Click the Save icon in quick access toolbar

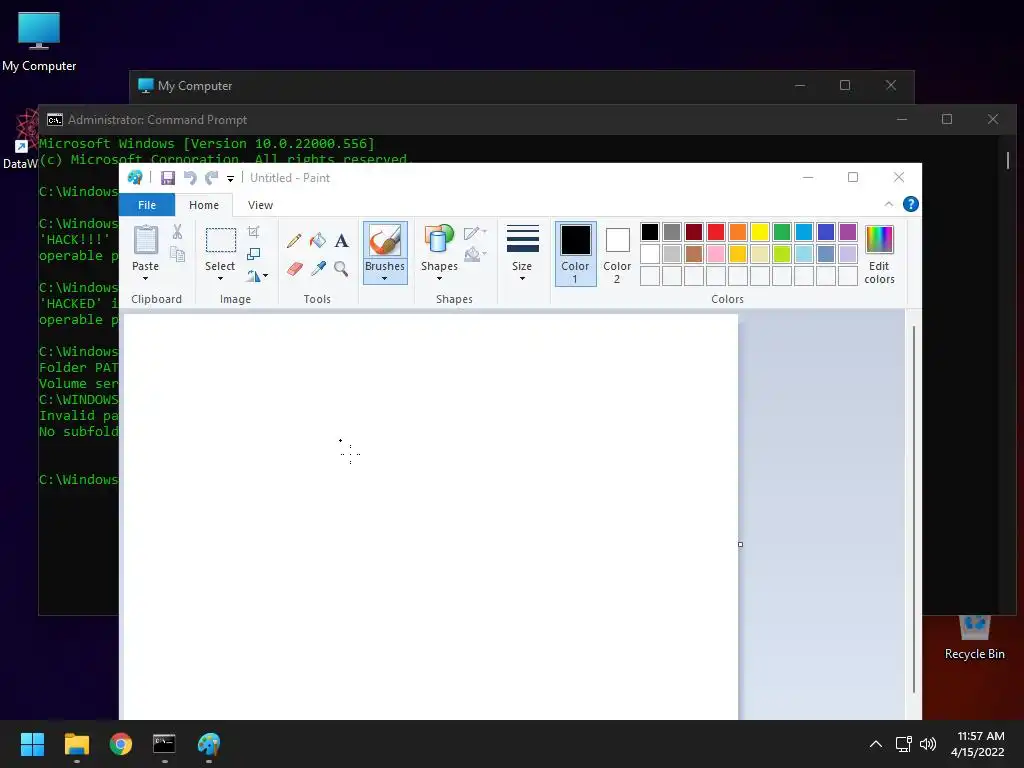click(168, 178)
